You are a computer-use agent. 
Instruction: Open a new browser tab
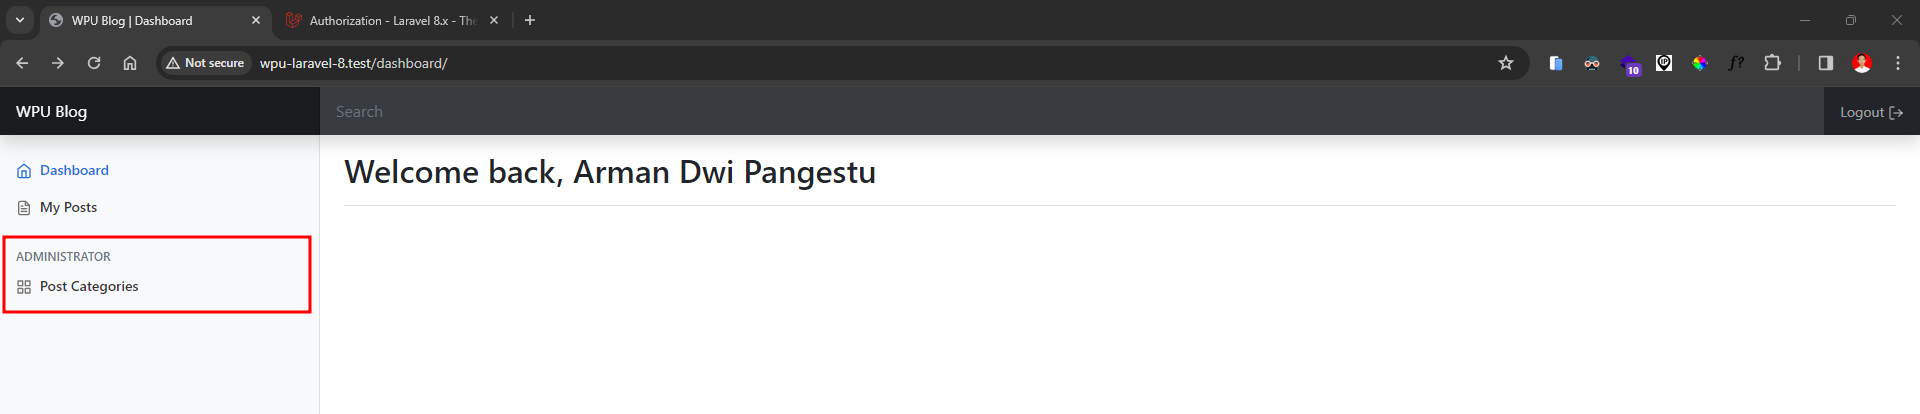click(x=530, y=20)
